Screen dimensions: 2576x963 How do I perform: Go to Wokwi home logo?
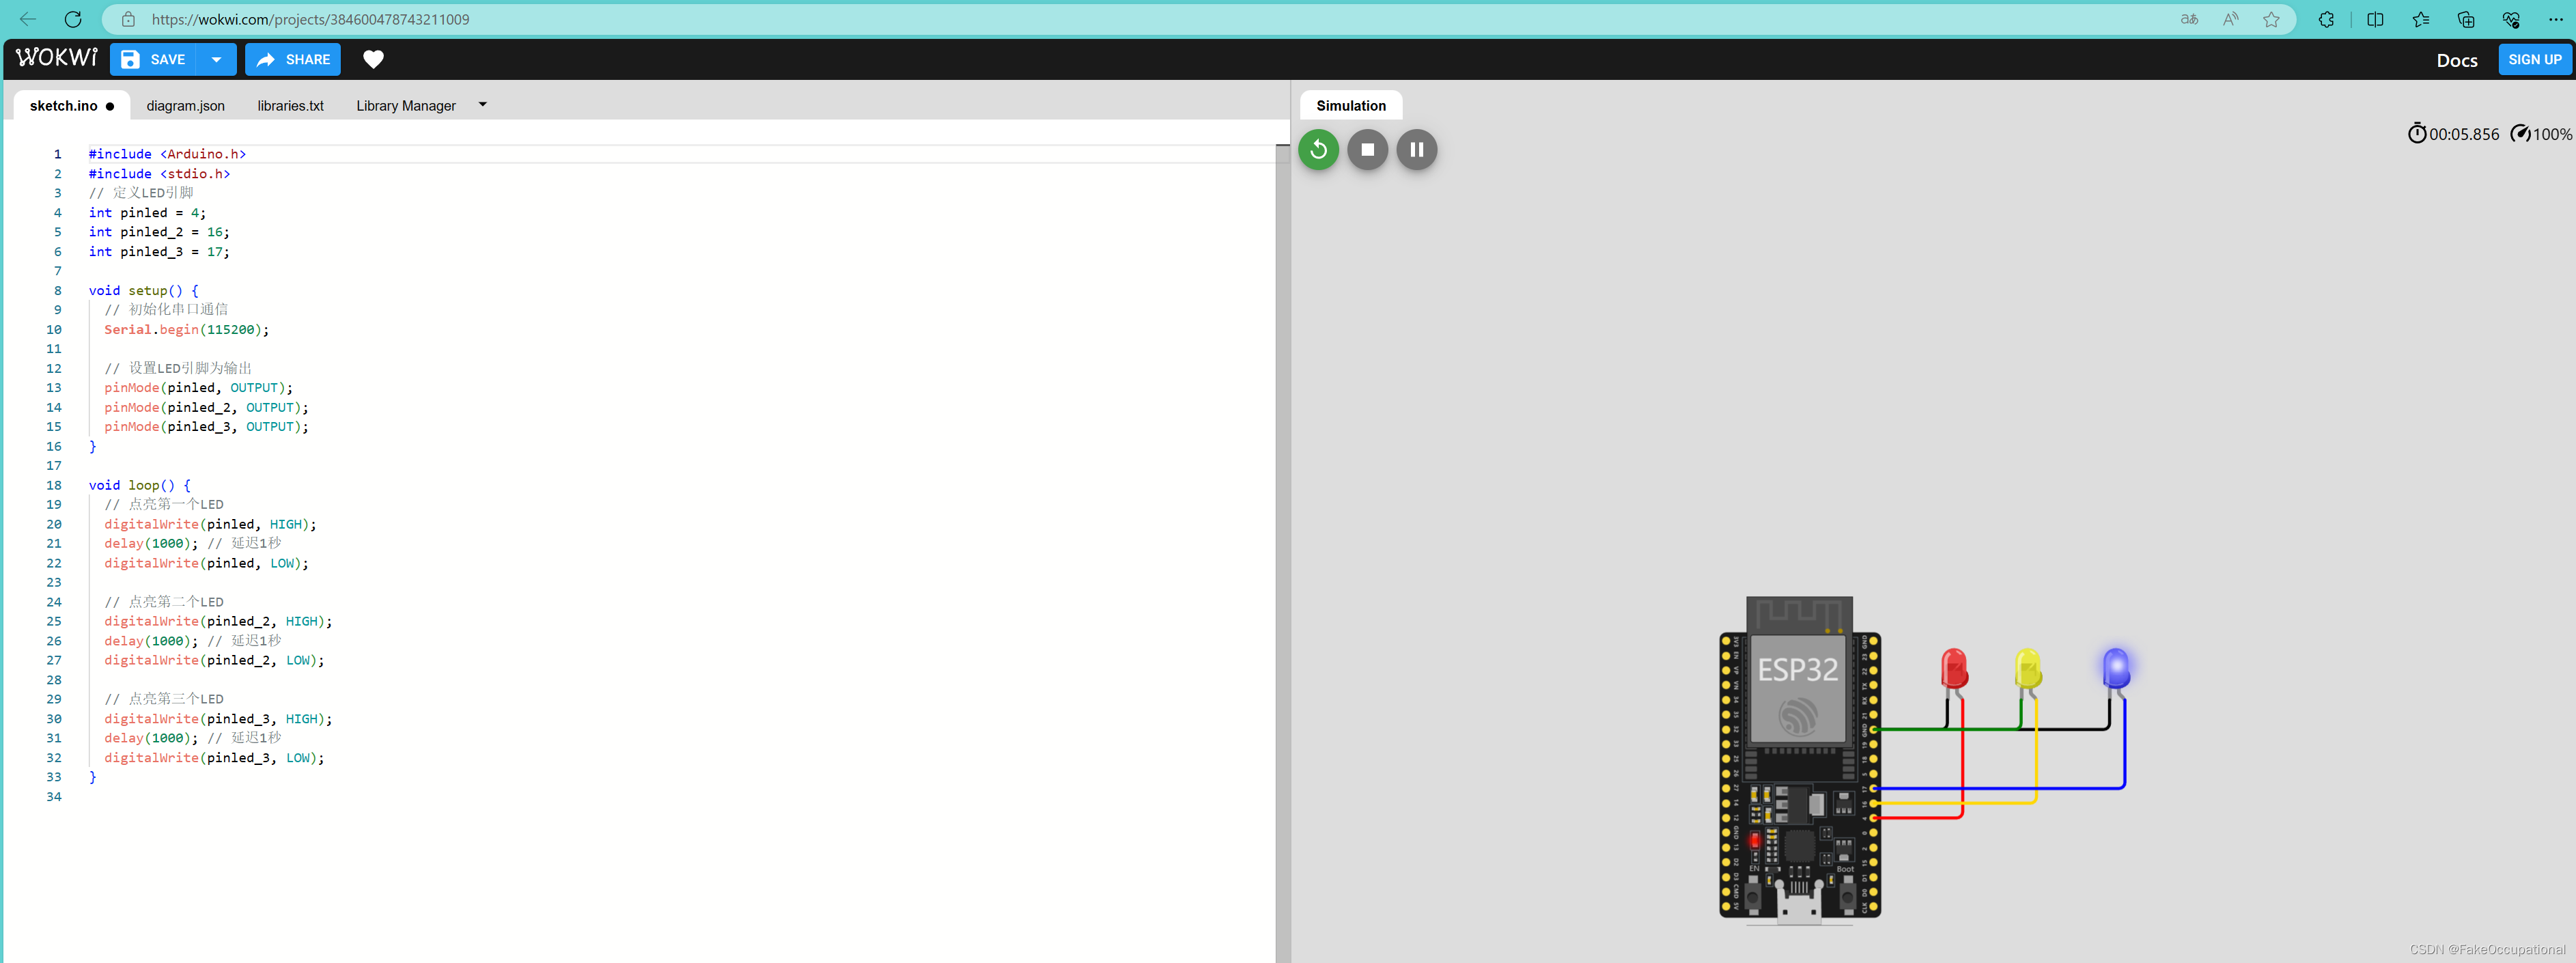[x=57, y=58]
